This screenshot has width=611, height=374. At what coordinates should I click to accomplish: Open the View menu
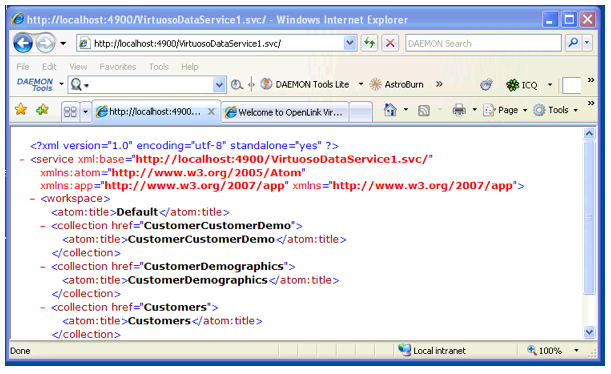coord(78,67)
